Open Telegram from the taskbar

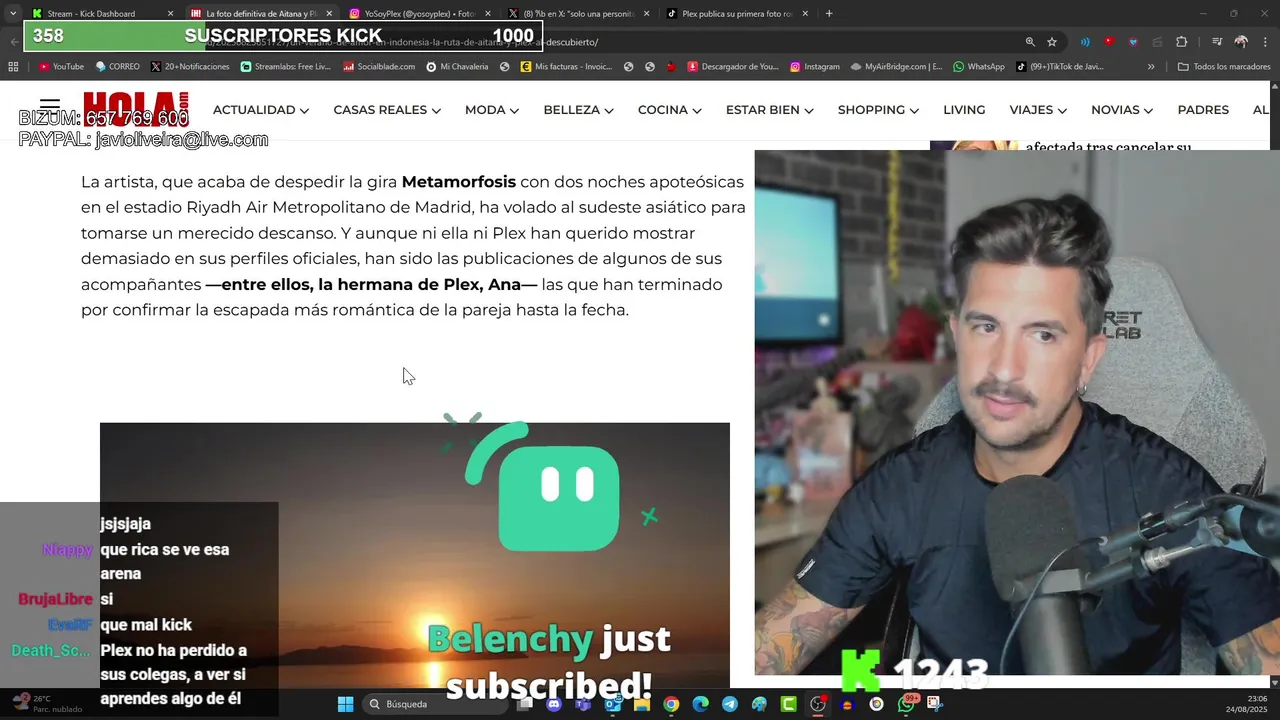click(x=730, y=704)
